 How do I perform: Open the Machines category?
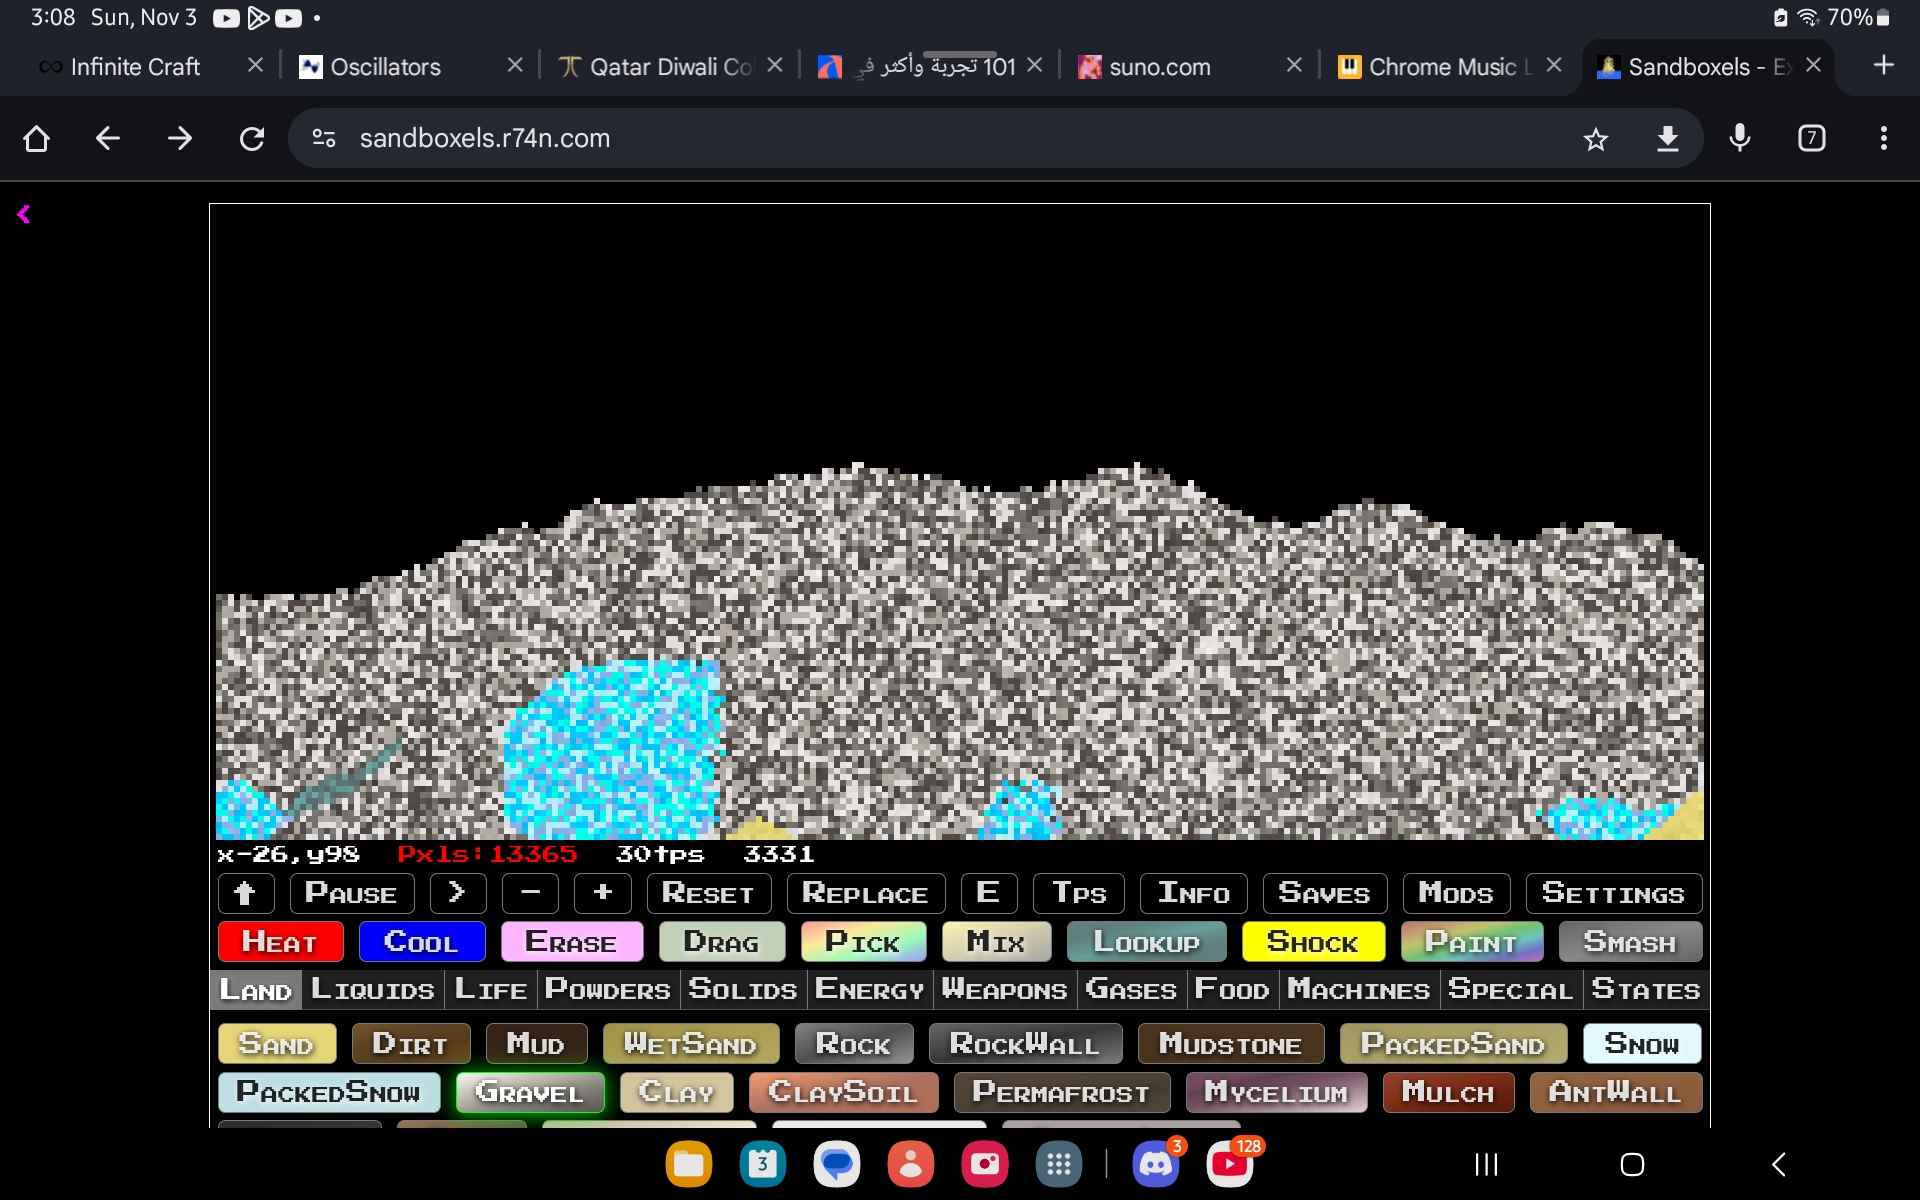[1358, 989]
